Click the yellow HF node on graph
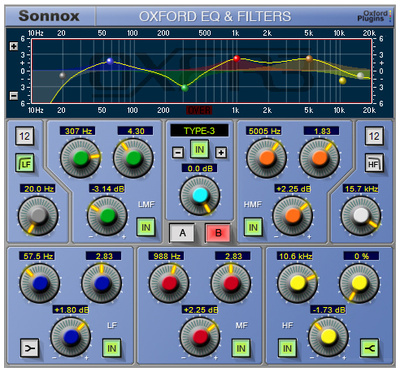 click(342, 80)
